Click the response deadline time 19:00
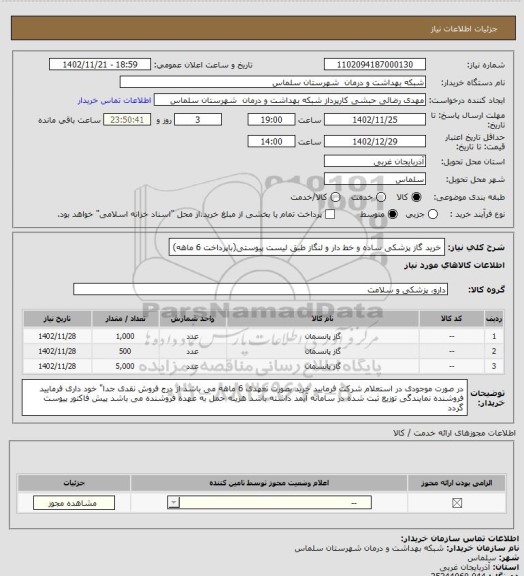Screen dimensions: 524x576 272,120
